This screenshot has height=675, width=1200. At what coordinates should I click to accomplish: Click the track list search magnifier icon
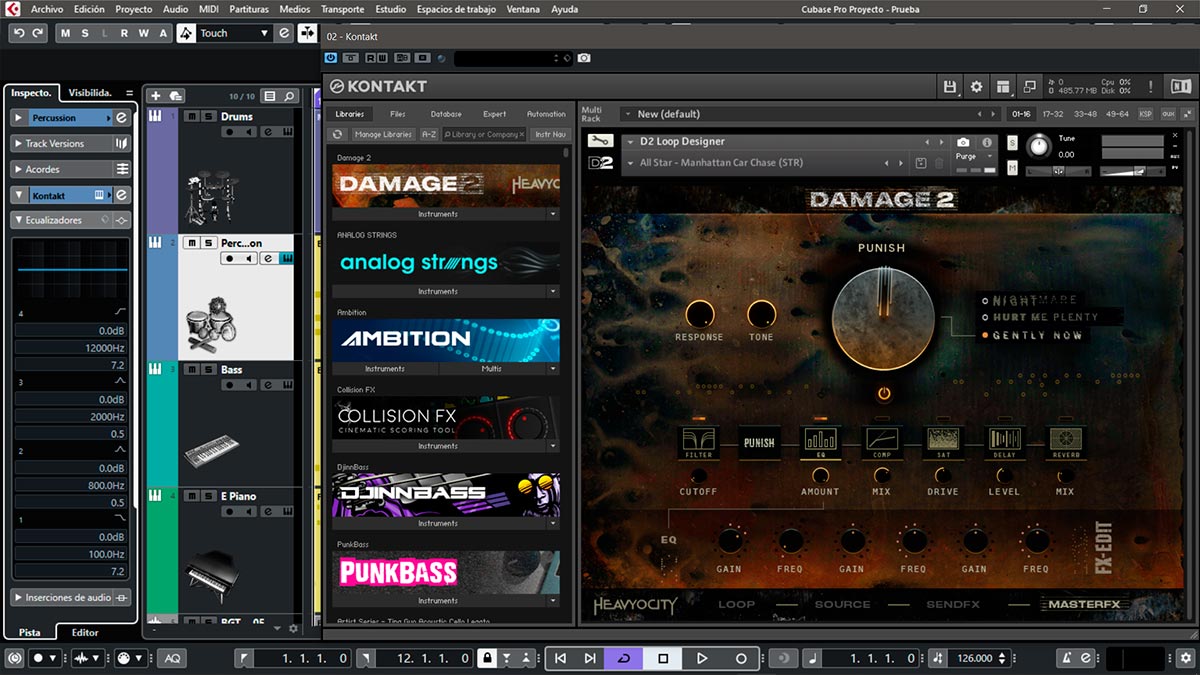[289, 96]
